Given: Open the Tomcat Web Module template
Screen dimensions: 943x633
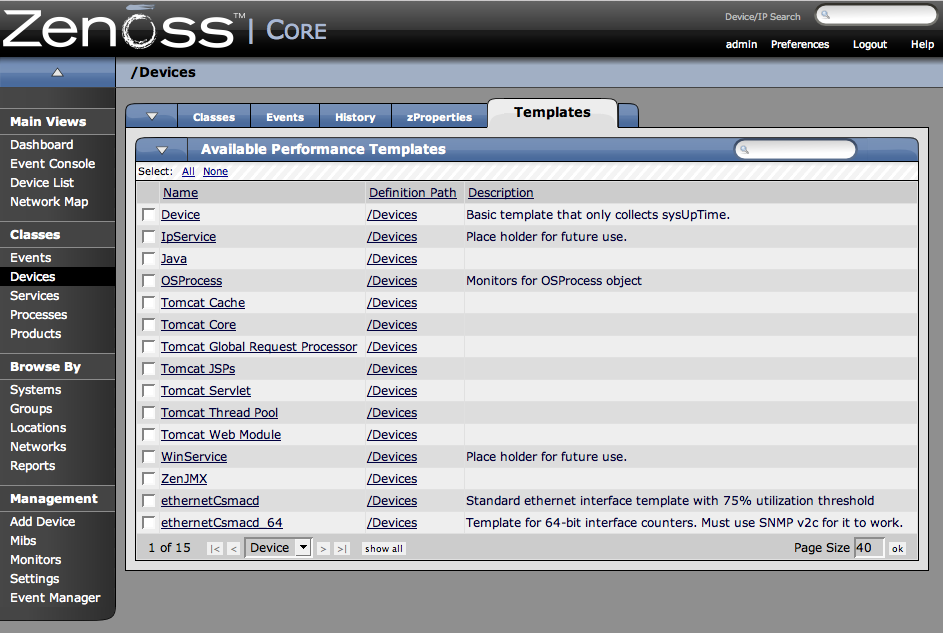Looking at the screenshot, I should tap(221, 435).
